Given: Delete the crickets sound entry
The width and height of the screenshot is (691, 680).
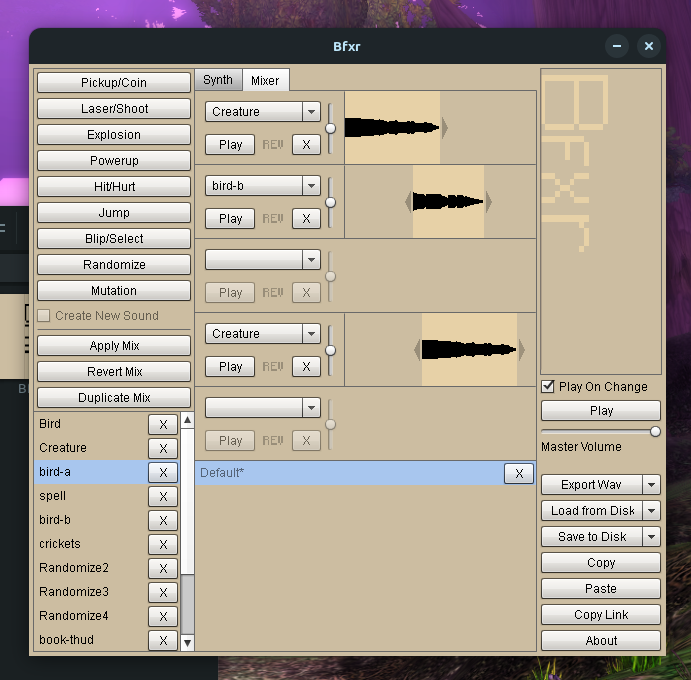Looking at the screenshot, I should pos(163,544).
